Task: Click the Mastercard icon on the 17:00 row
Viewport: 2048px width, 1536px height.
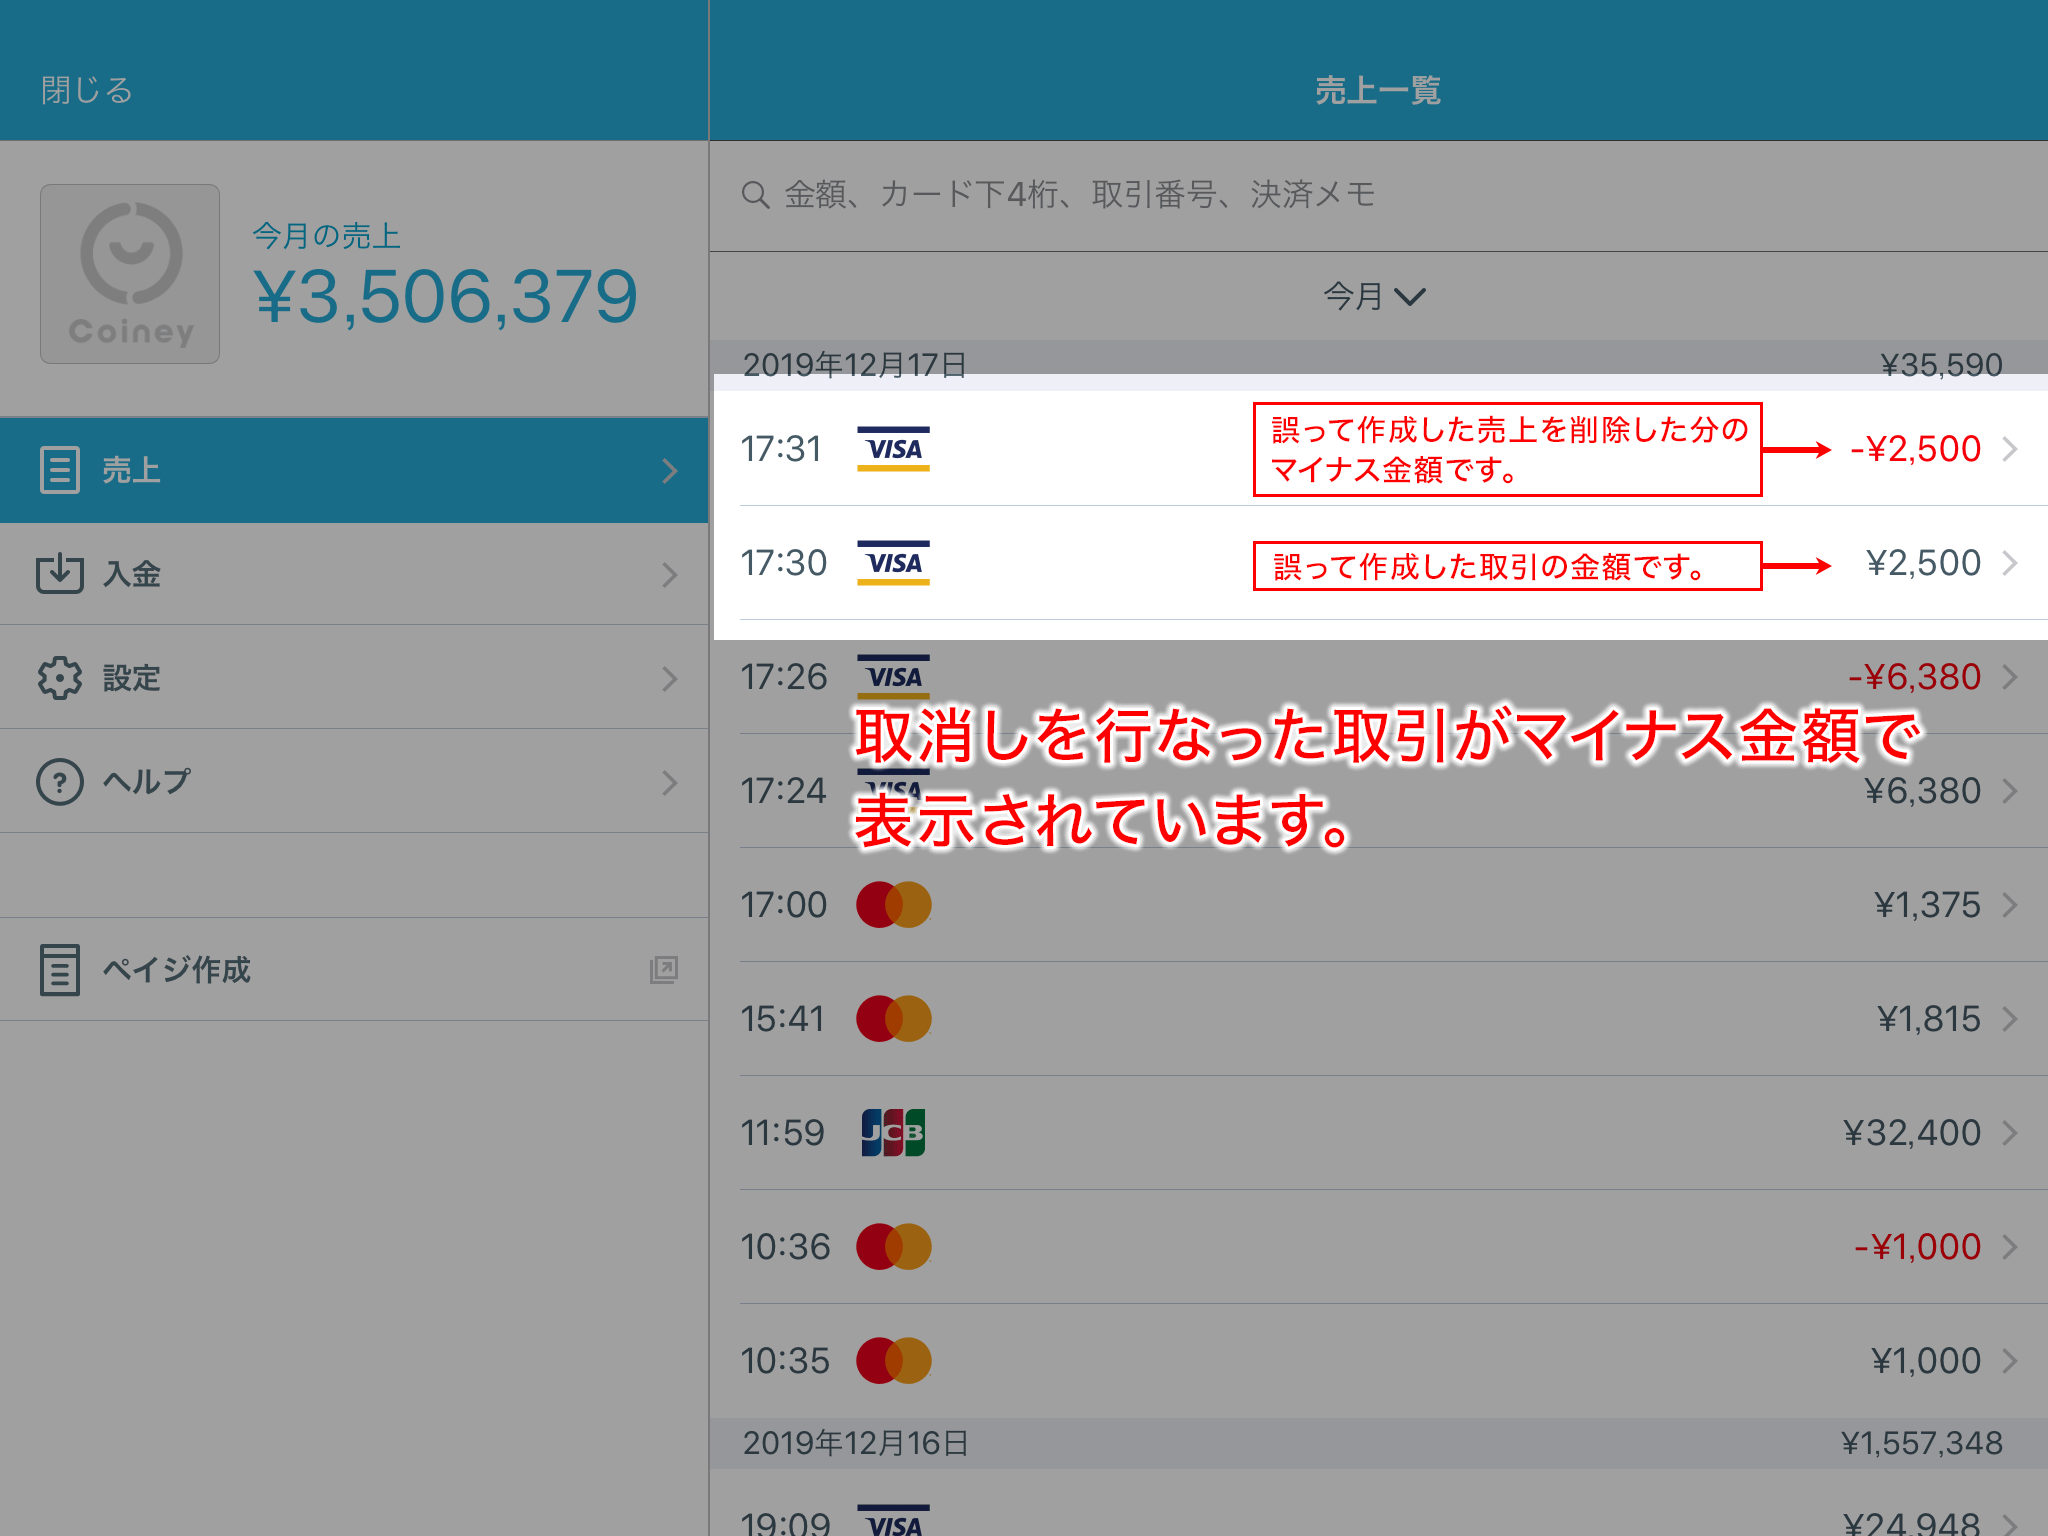Action: (893, 904)
